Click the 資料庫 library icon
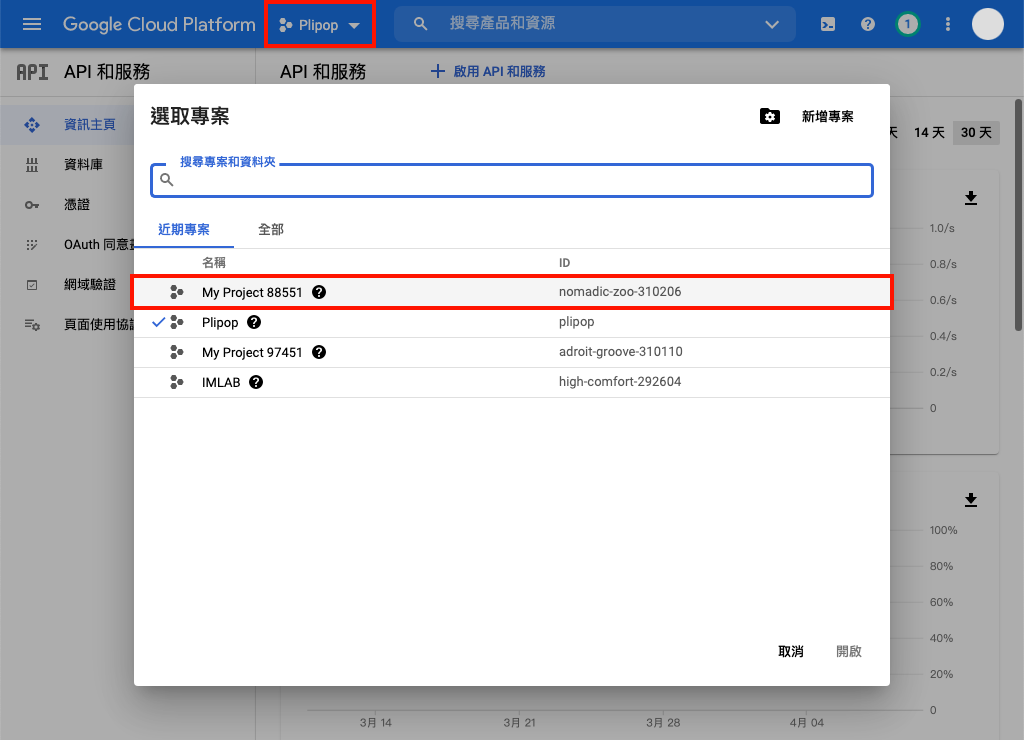The height and width of the screenshot is (740, 1024). pos(32,165)
